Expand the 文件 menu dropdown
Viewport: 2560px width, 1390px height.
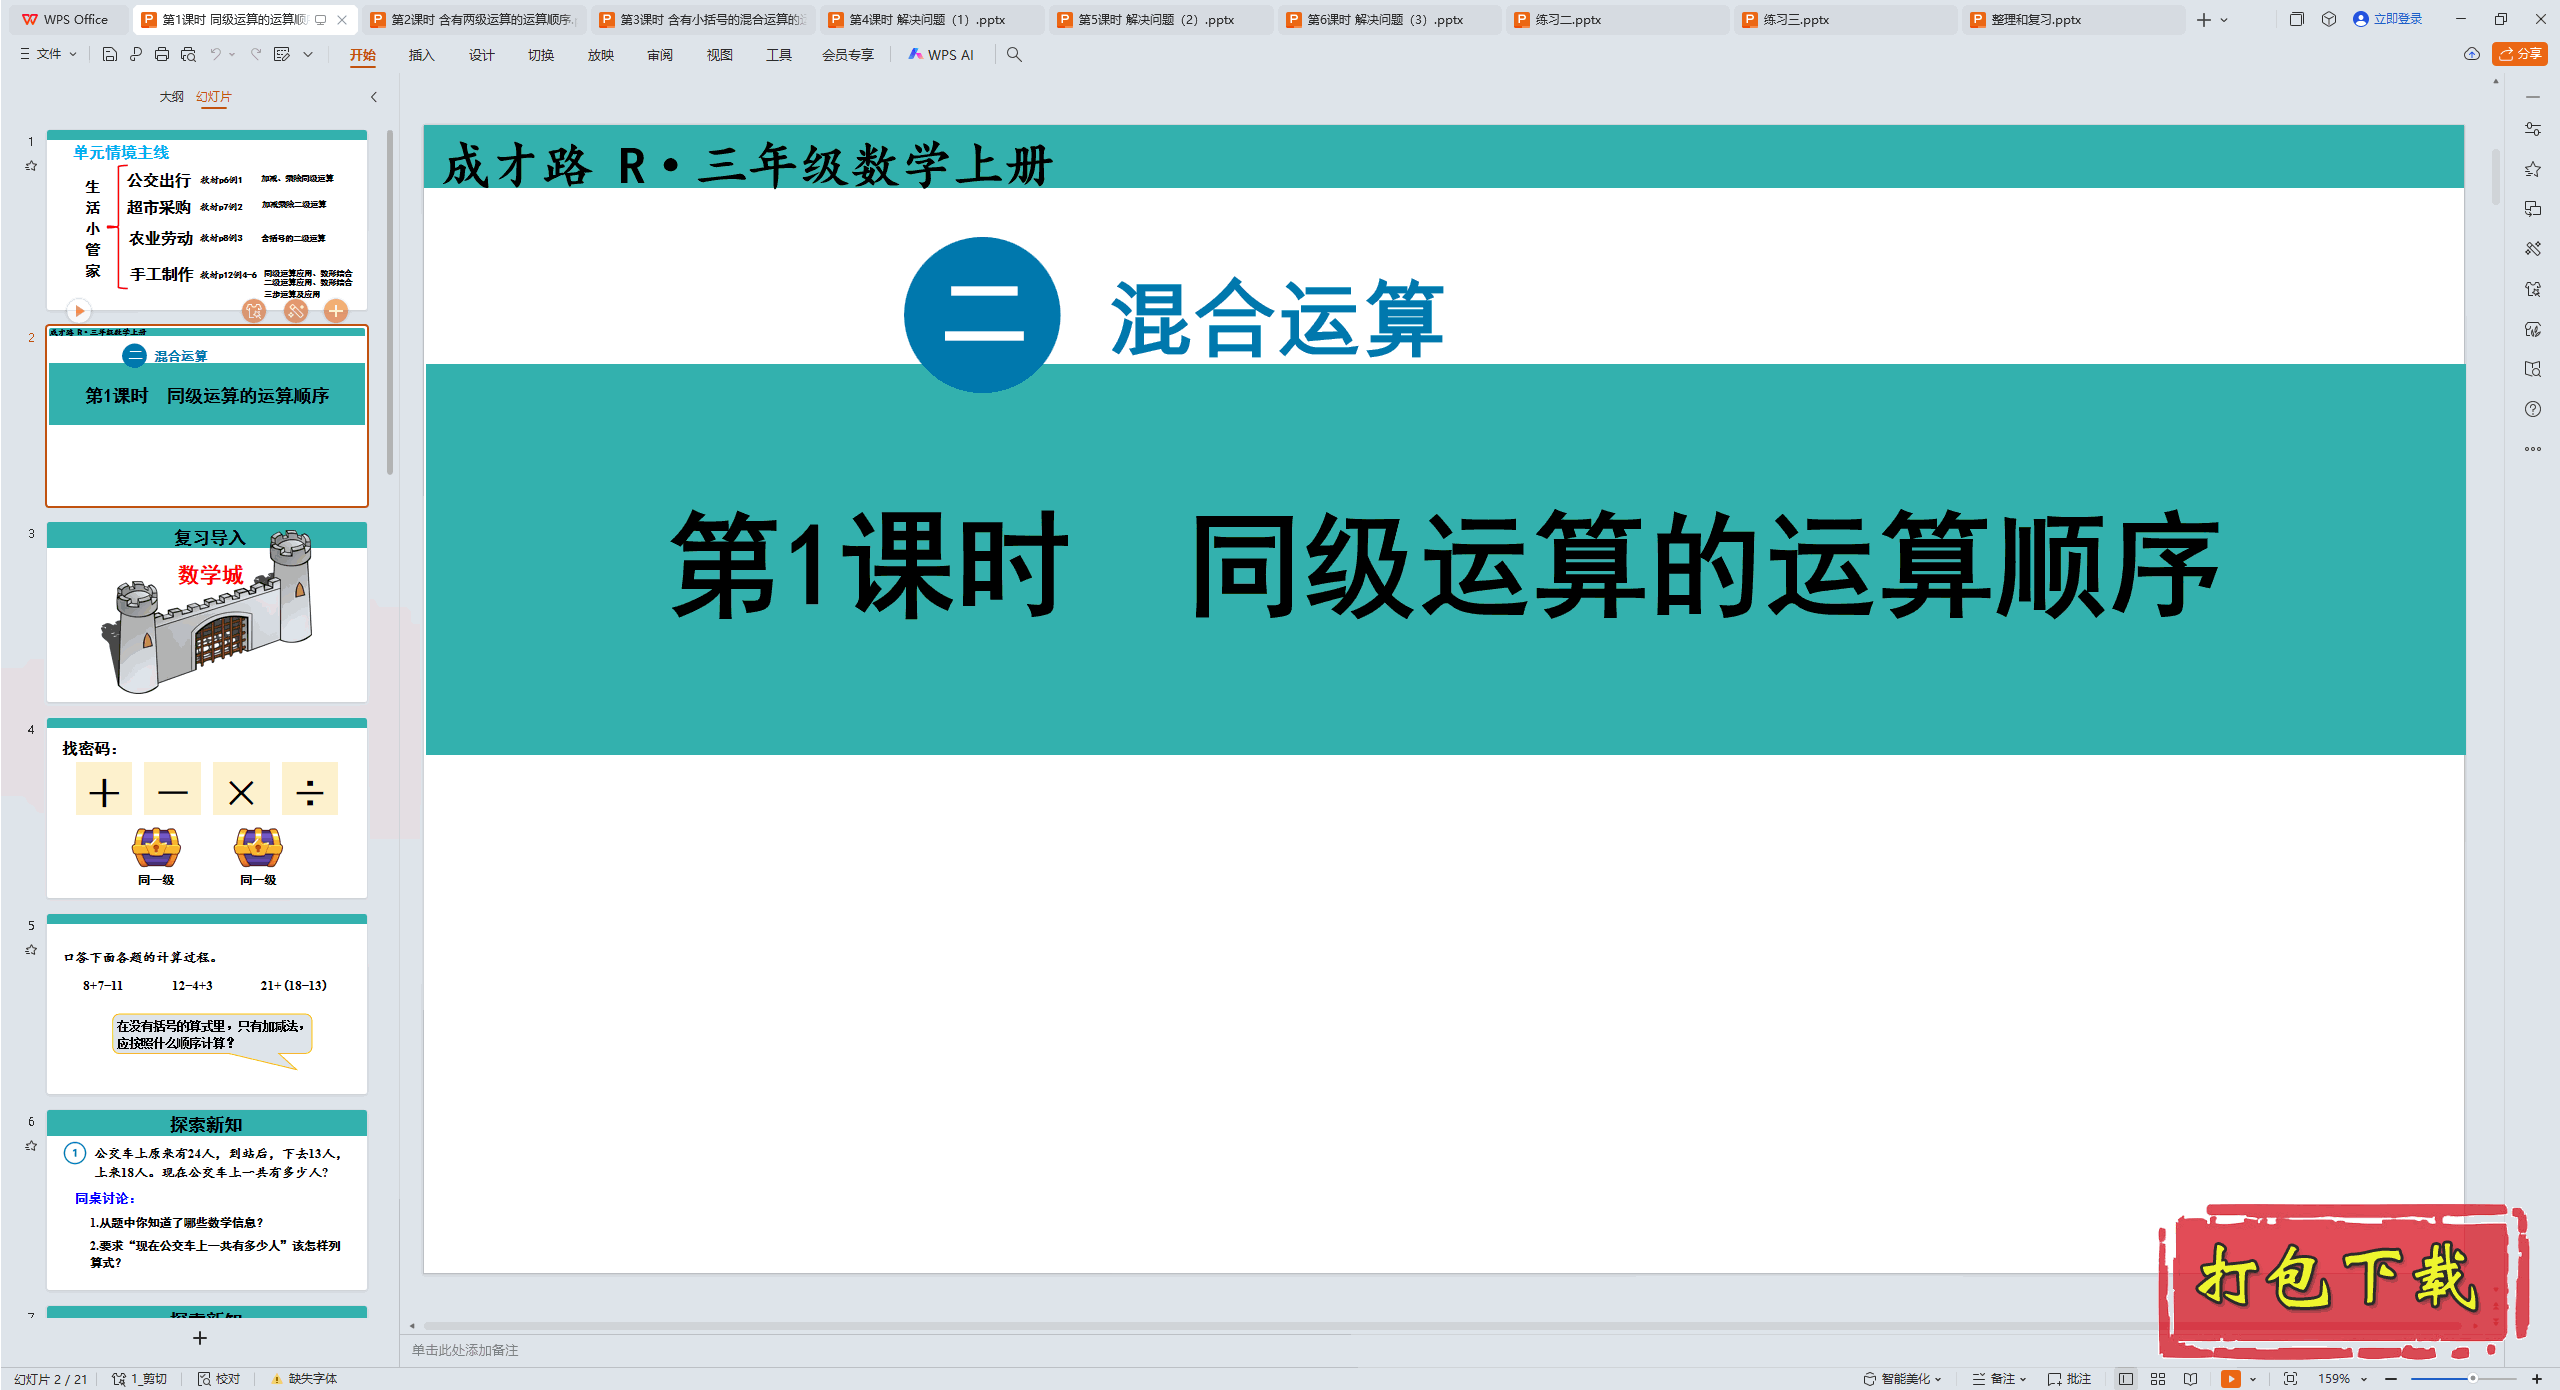49,54
